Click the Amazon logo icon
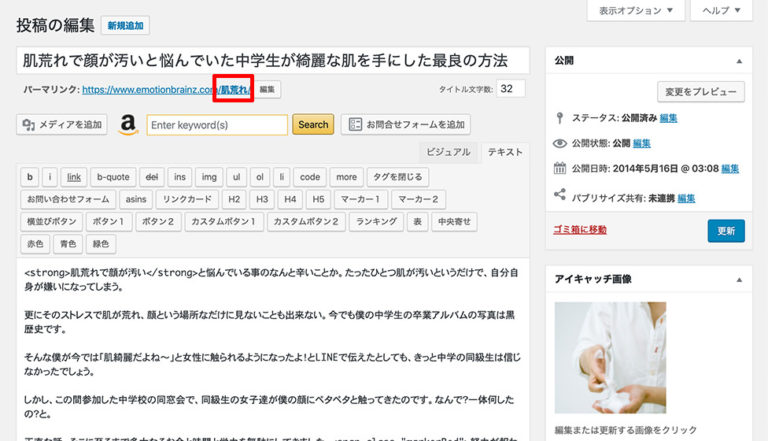Image resolution: width=768 pixels, height=441 pixels. tap(128, 124)
